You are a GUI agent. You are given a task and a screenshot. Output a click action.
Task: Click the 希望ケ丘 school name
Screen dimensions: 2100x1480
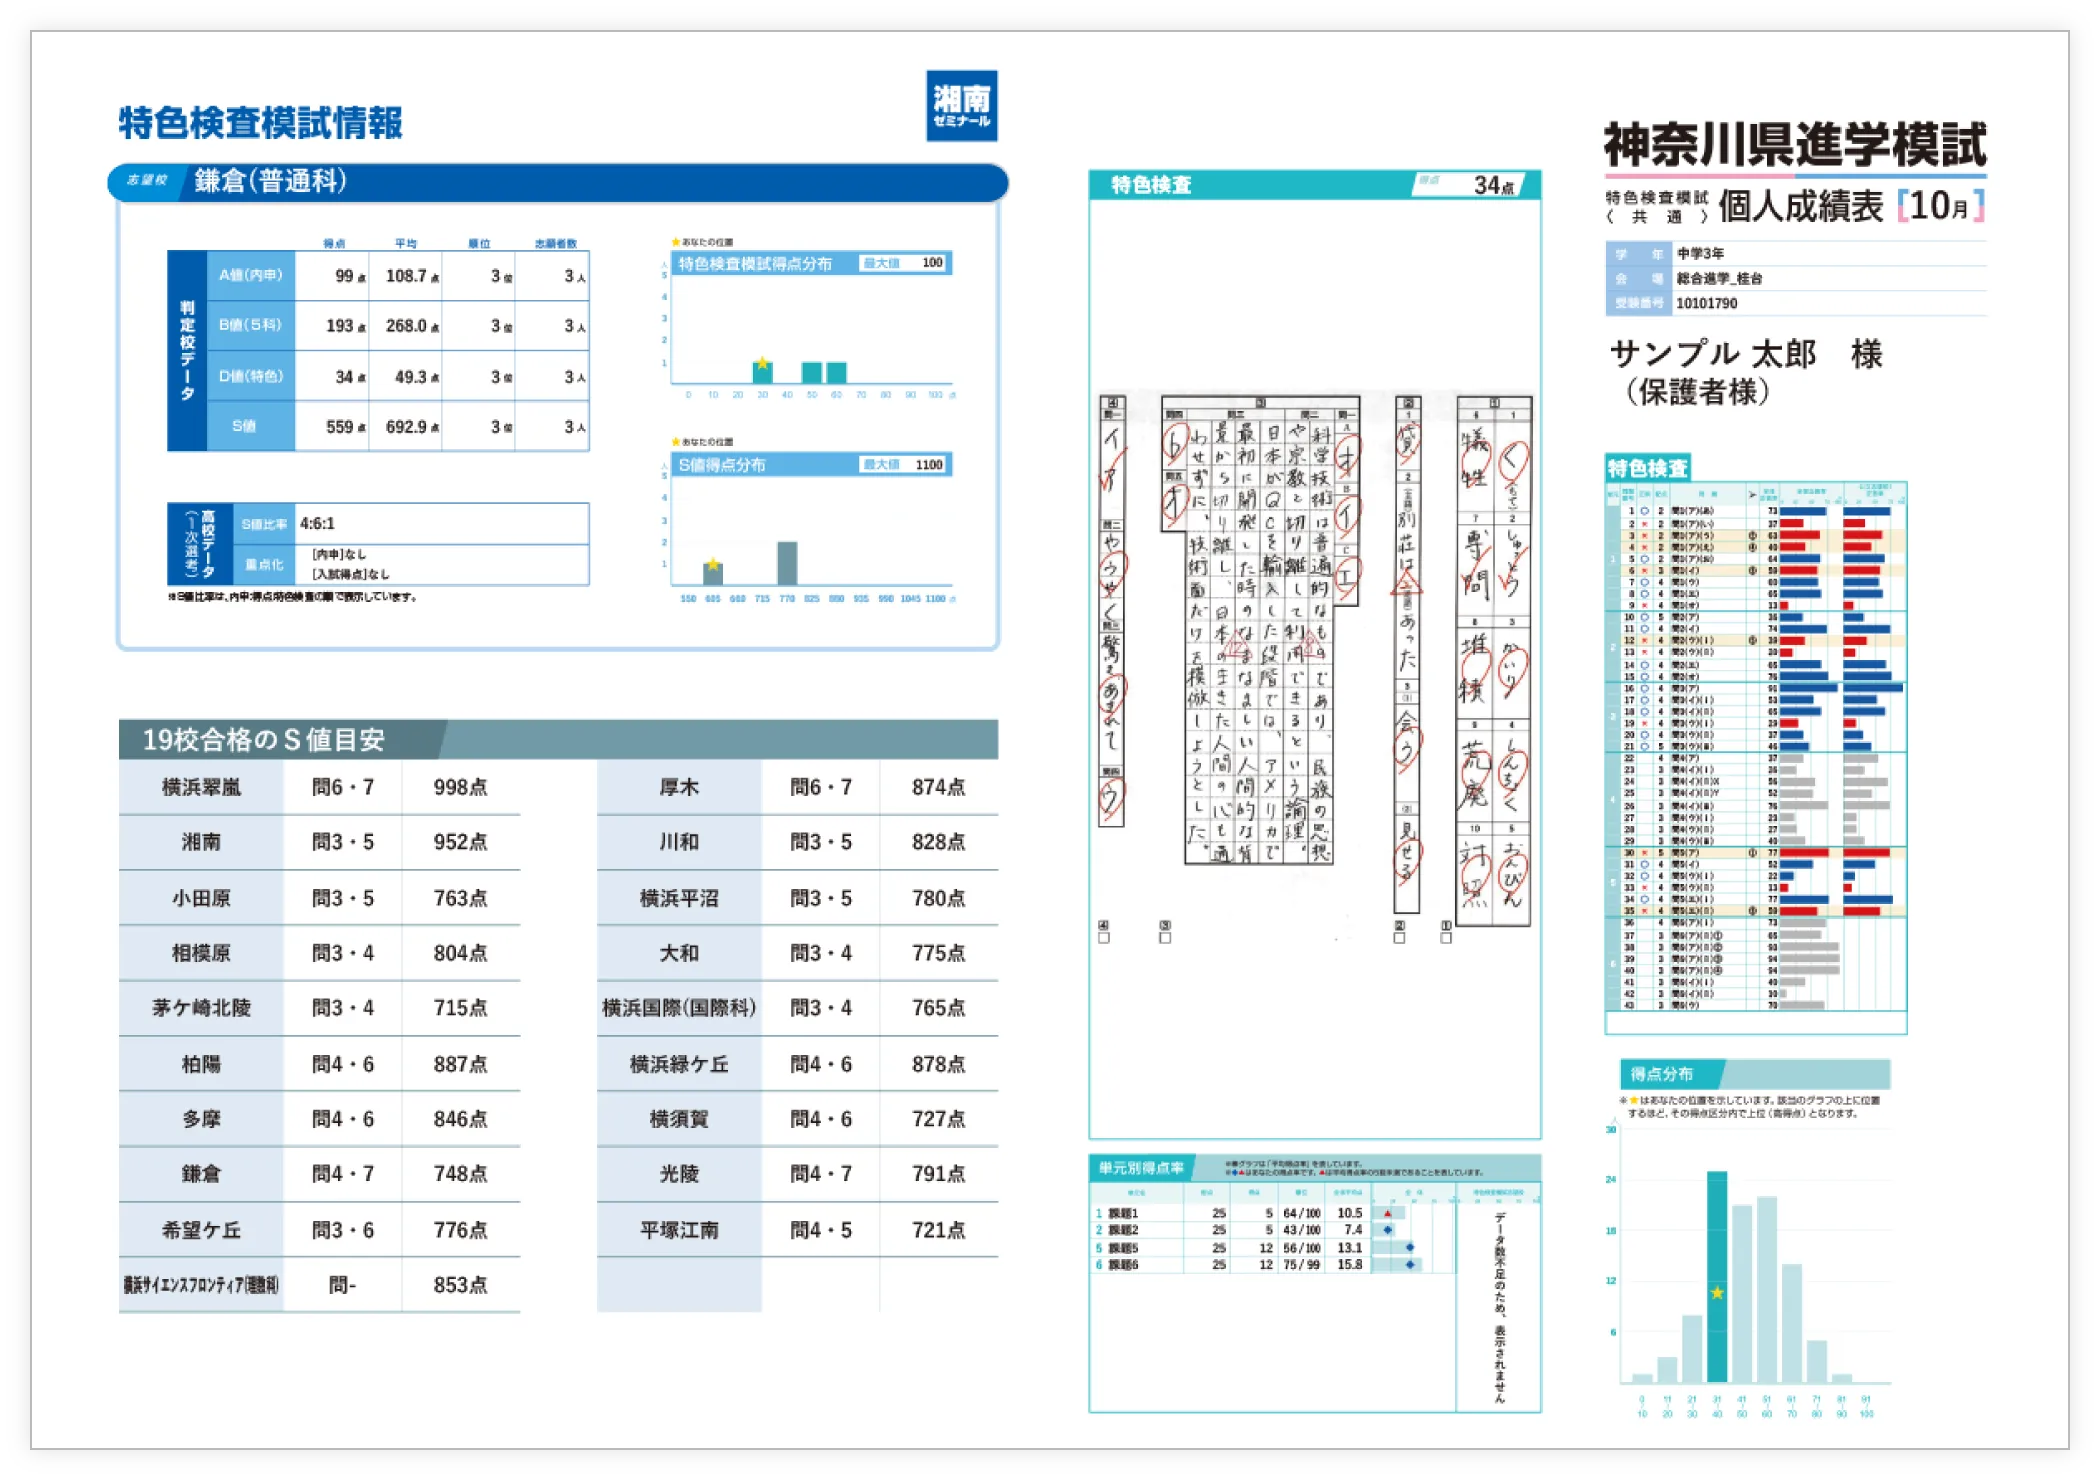point(201,1230)
